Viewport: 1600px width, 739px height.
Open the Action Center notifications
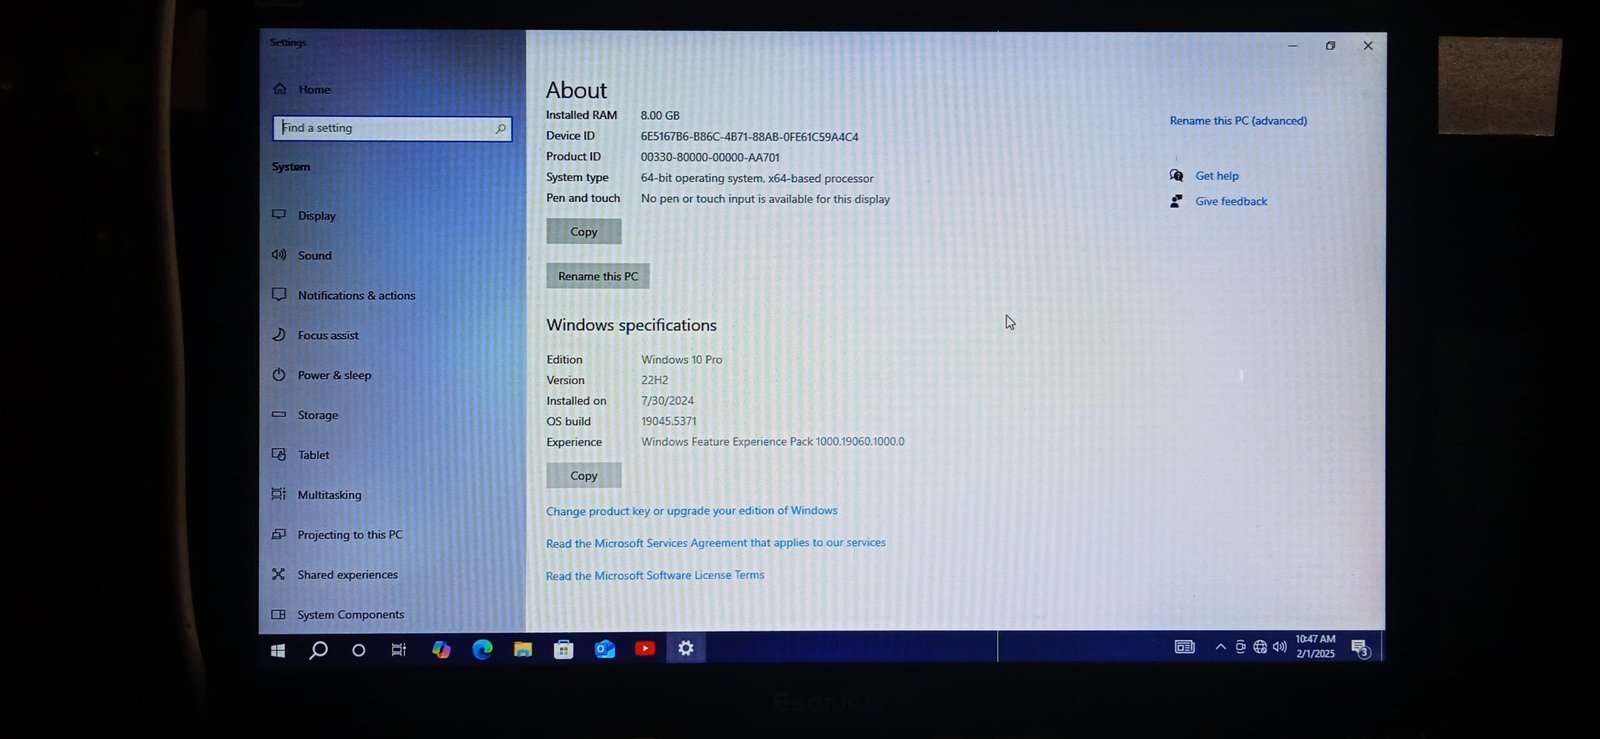pos(1360,648)
